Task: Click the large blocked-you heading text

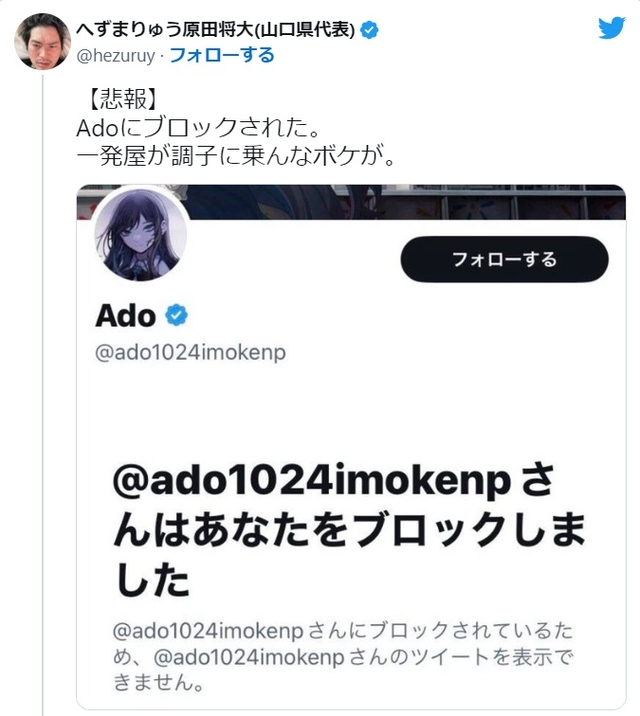Action: coord(349,530)
